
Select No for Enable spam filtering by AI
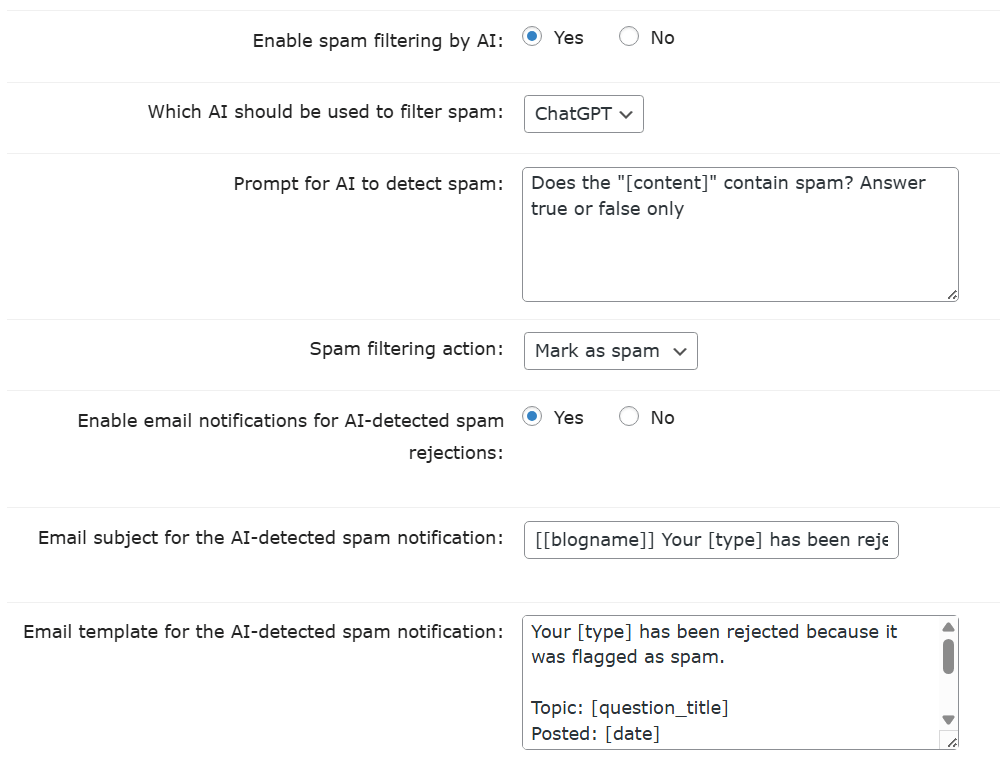tap(629, 38)
